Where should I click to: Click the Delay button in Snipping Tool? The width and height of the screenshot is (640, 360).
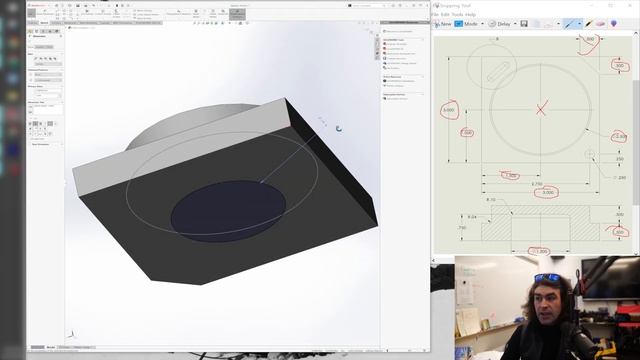pyautogui.click(x=499, y=24)
